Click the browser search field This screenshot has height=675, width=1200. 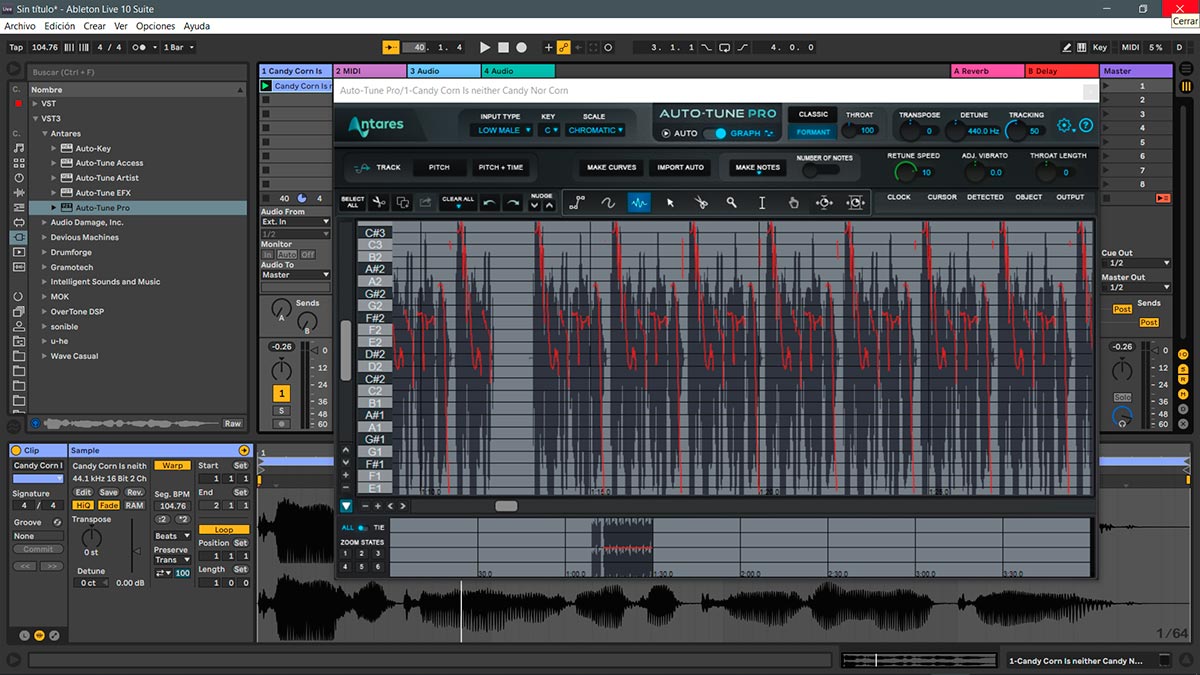click(137, 72)
